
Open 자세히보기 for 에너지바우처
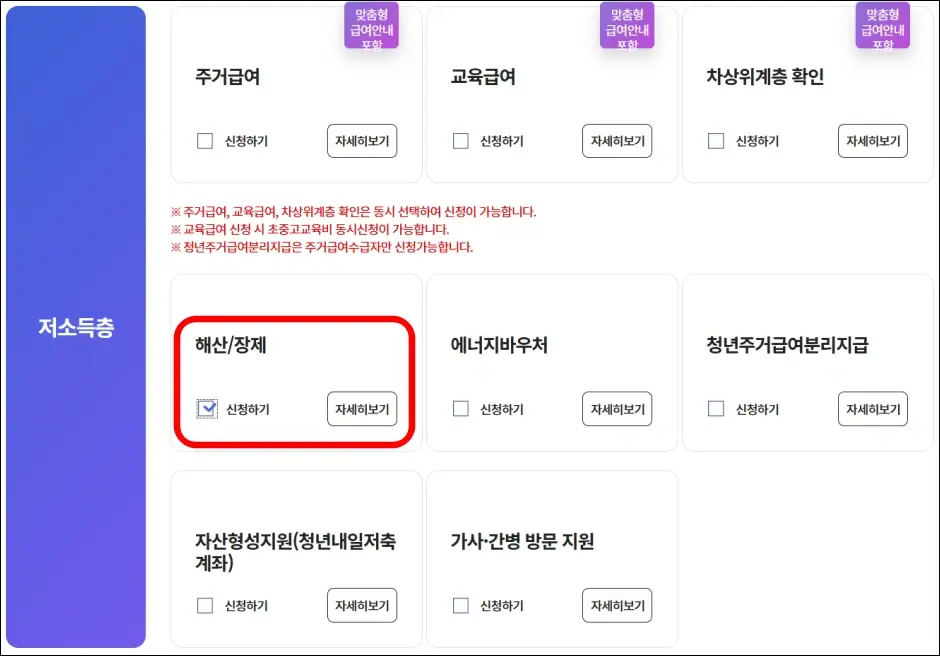(617, 409)
